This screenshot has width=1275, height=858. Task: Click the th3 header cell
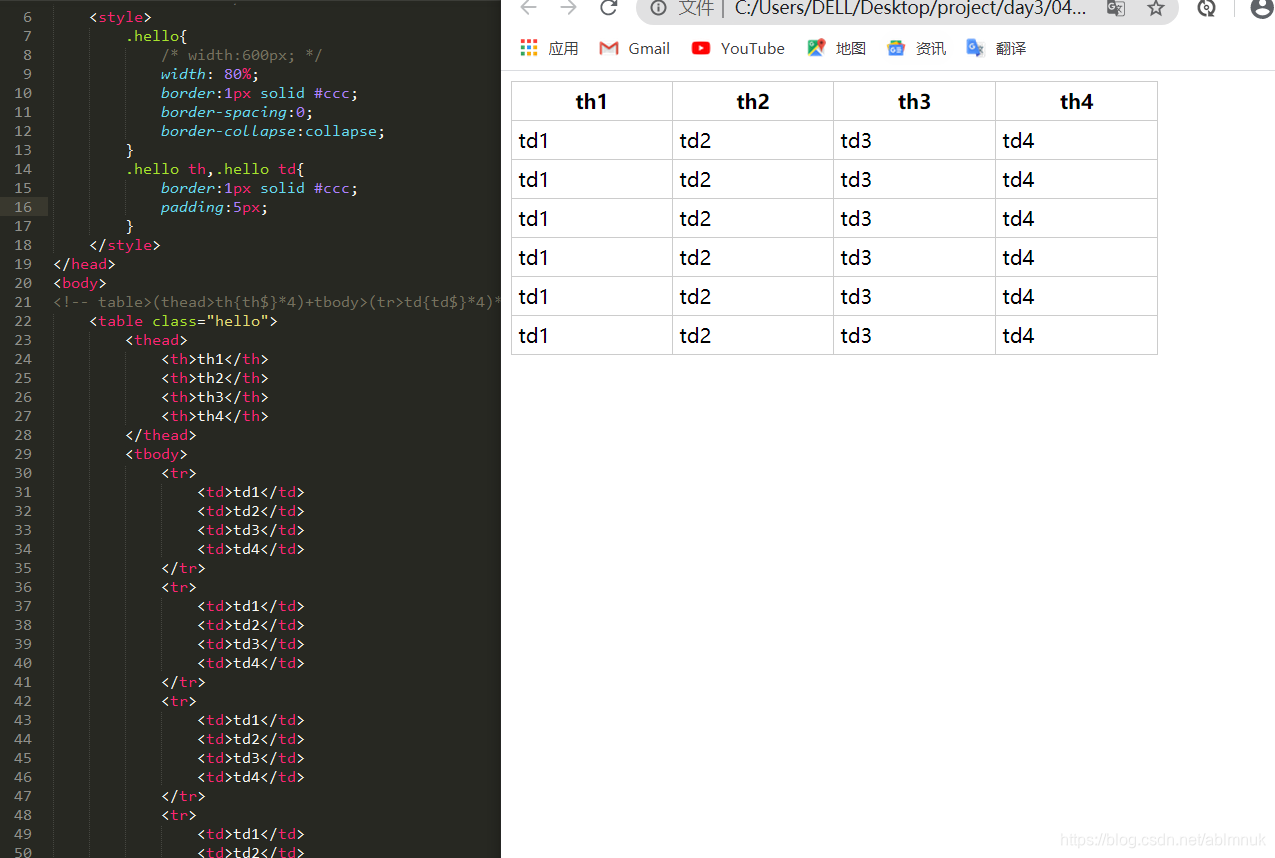click(914, 101)
